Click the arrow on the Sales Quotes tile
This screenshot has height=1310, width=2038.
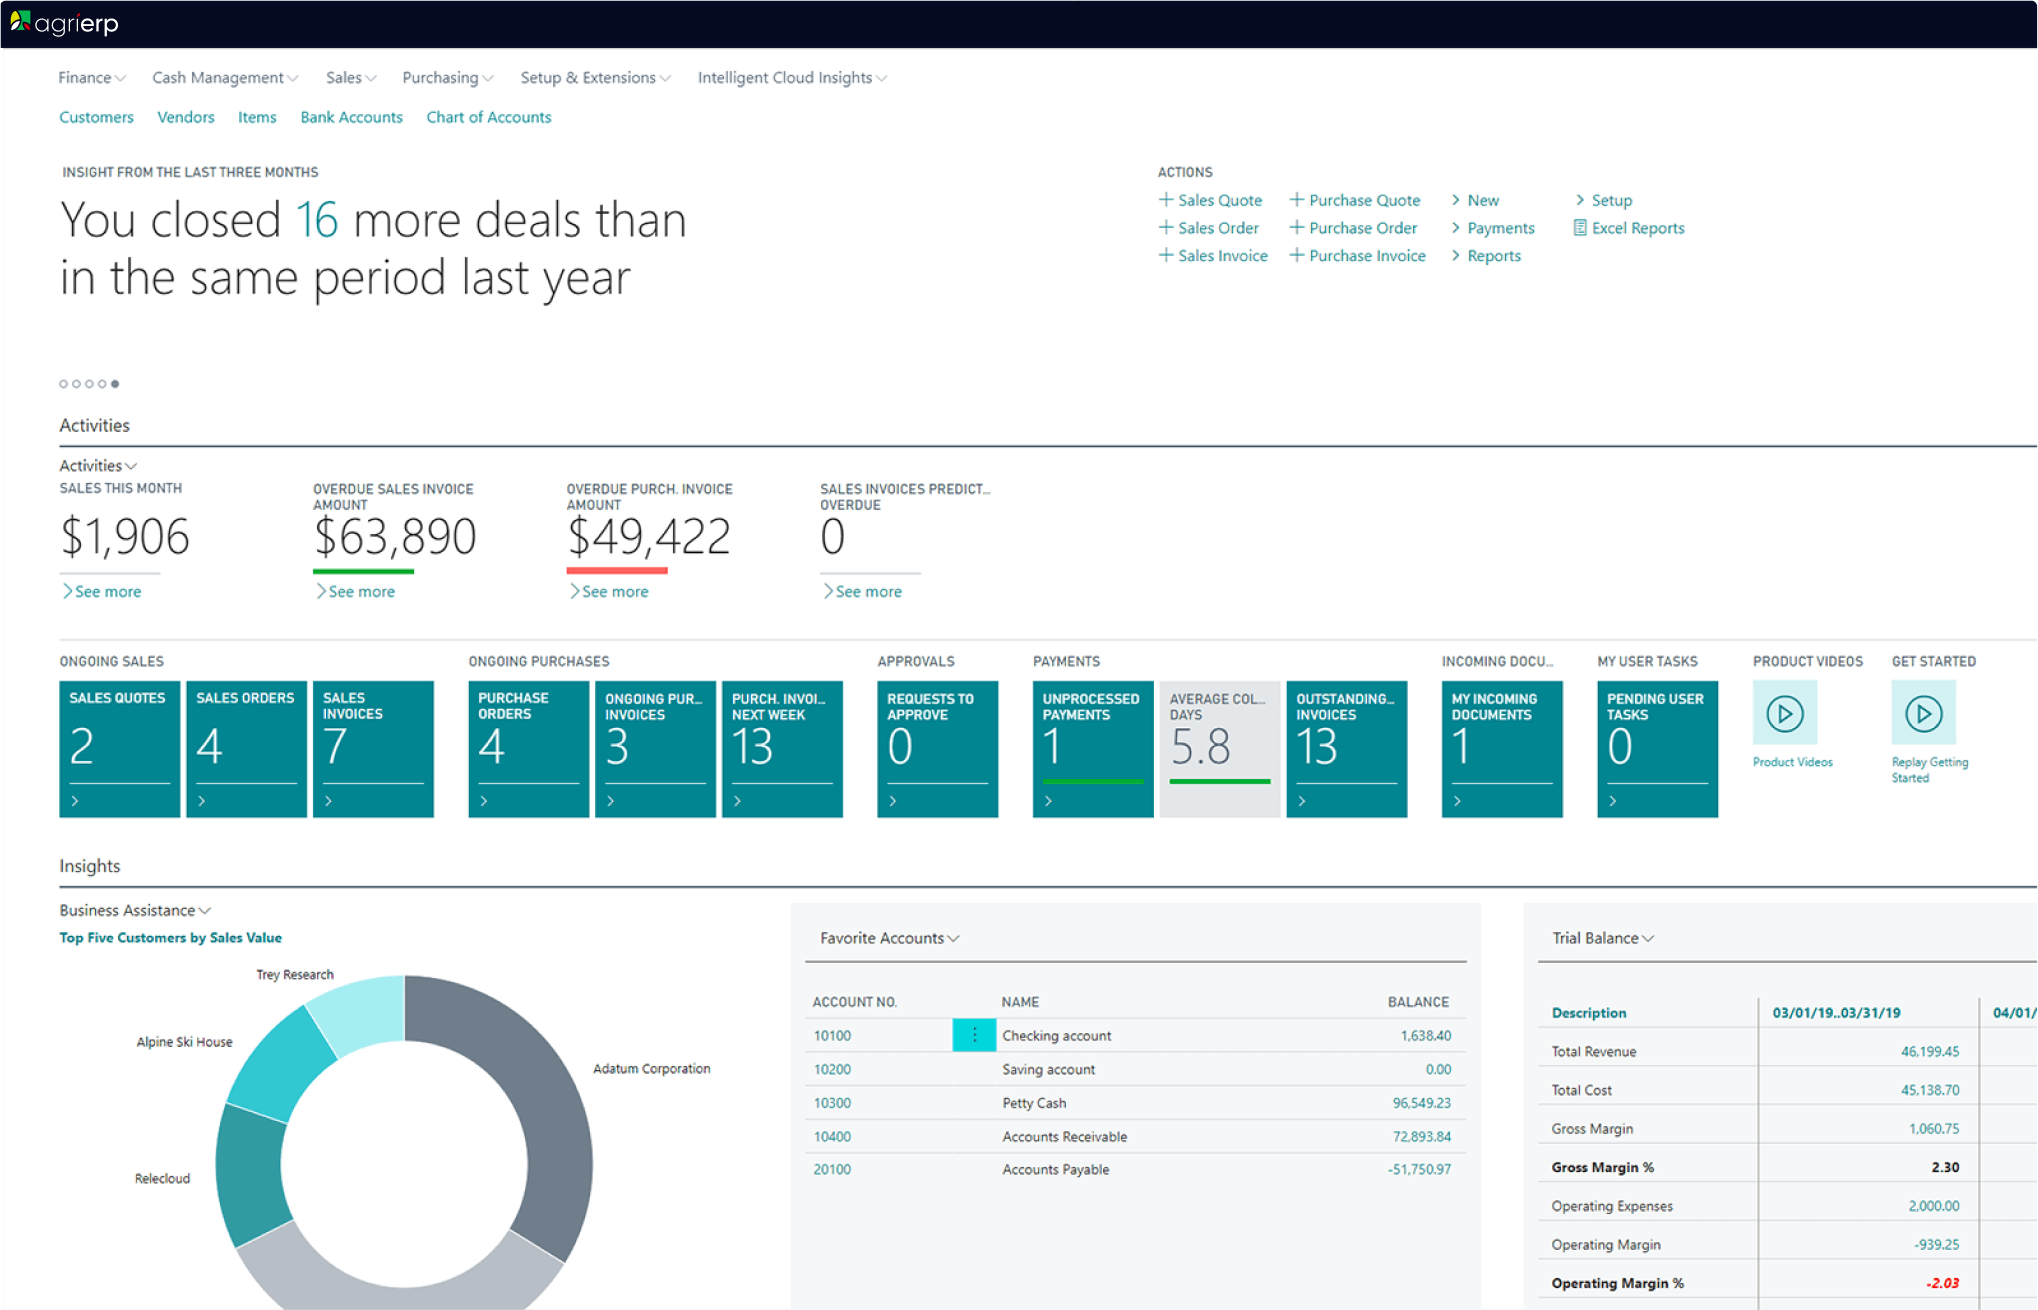pos(75,801)
